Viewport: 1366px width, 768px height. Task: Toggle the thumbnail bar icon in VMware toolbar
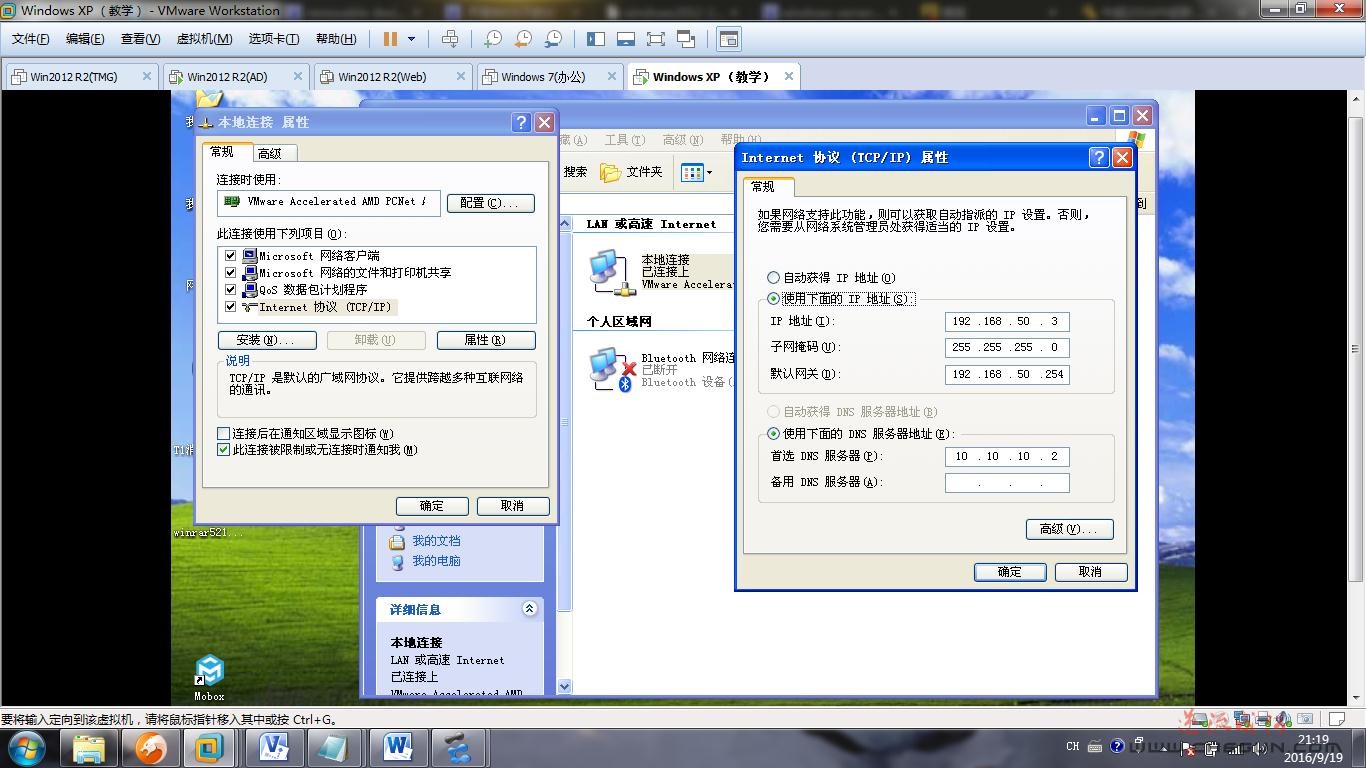(x=626, y=39)
